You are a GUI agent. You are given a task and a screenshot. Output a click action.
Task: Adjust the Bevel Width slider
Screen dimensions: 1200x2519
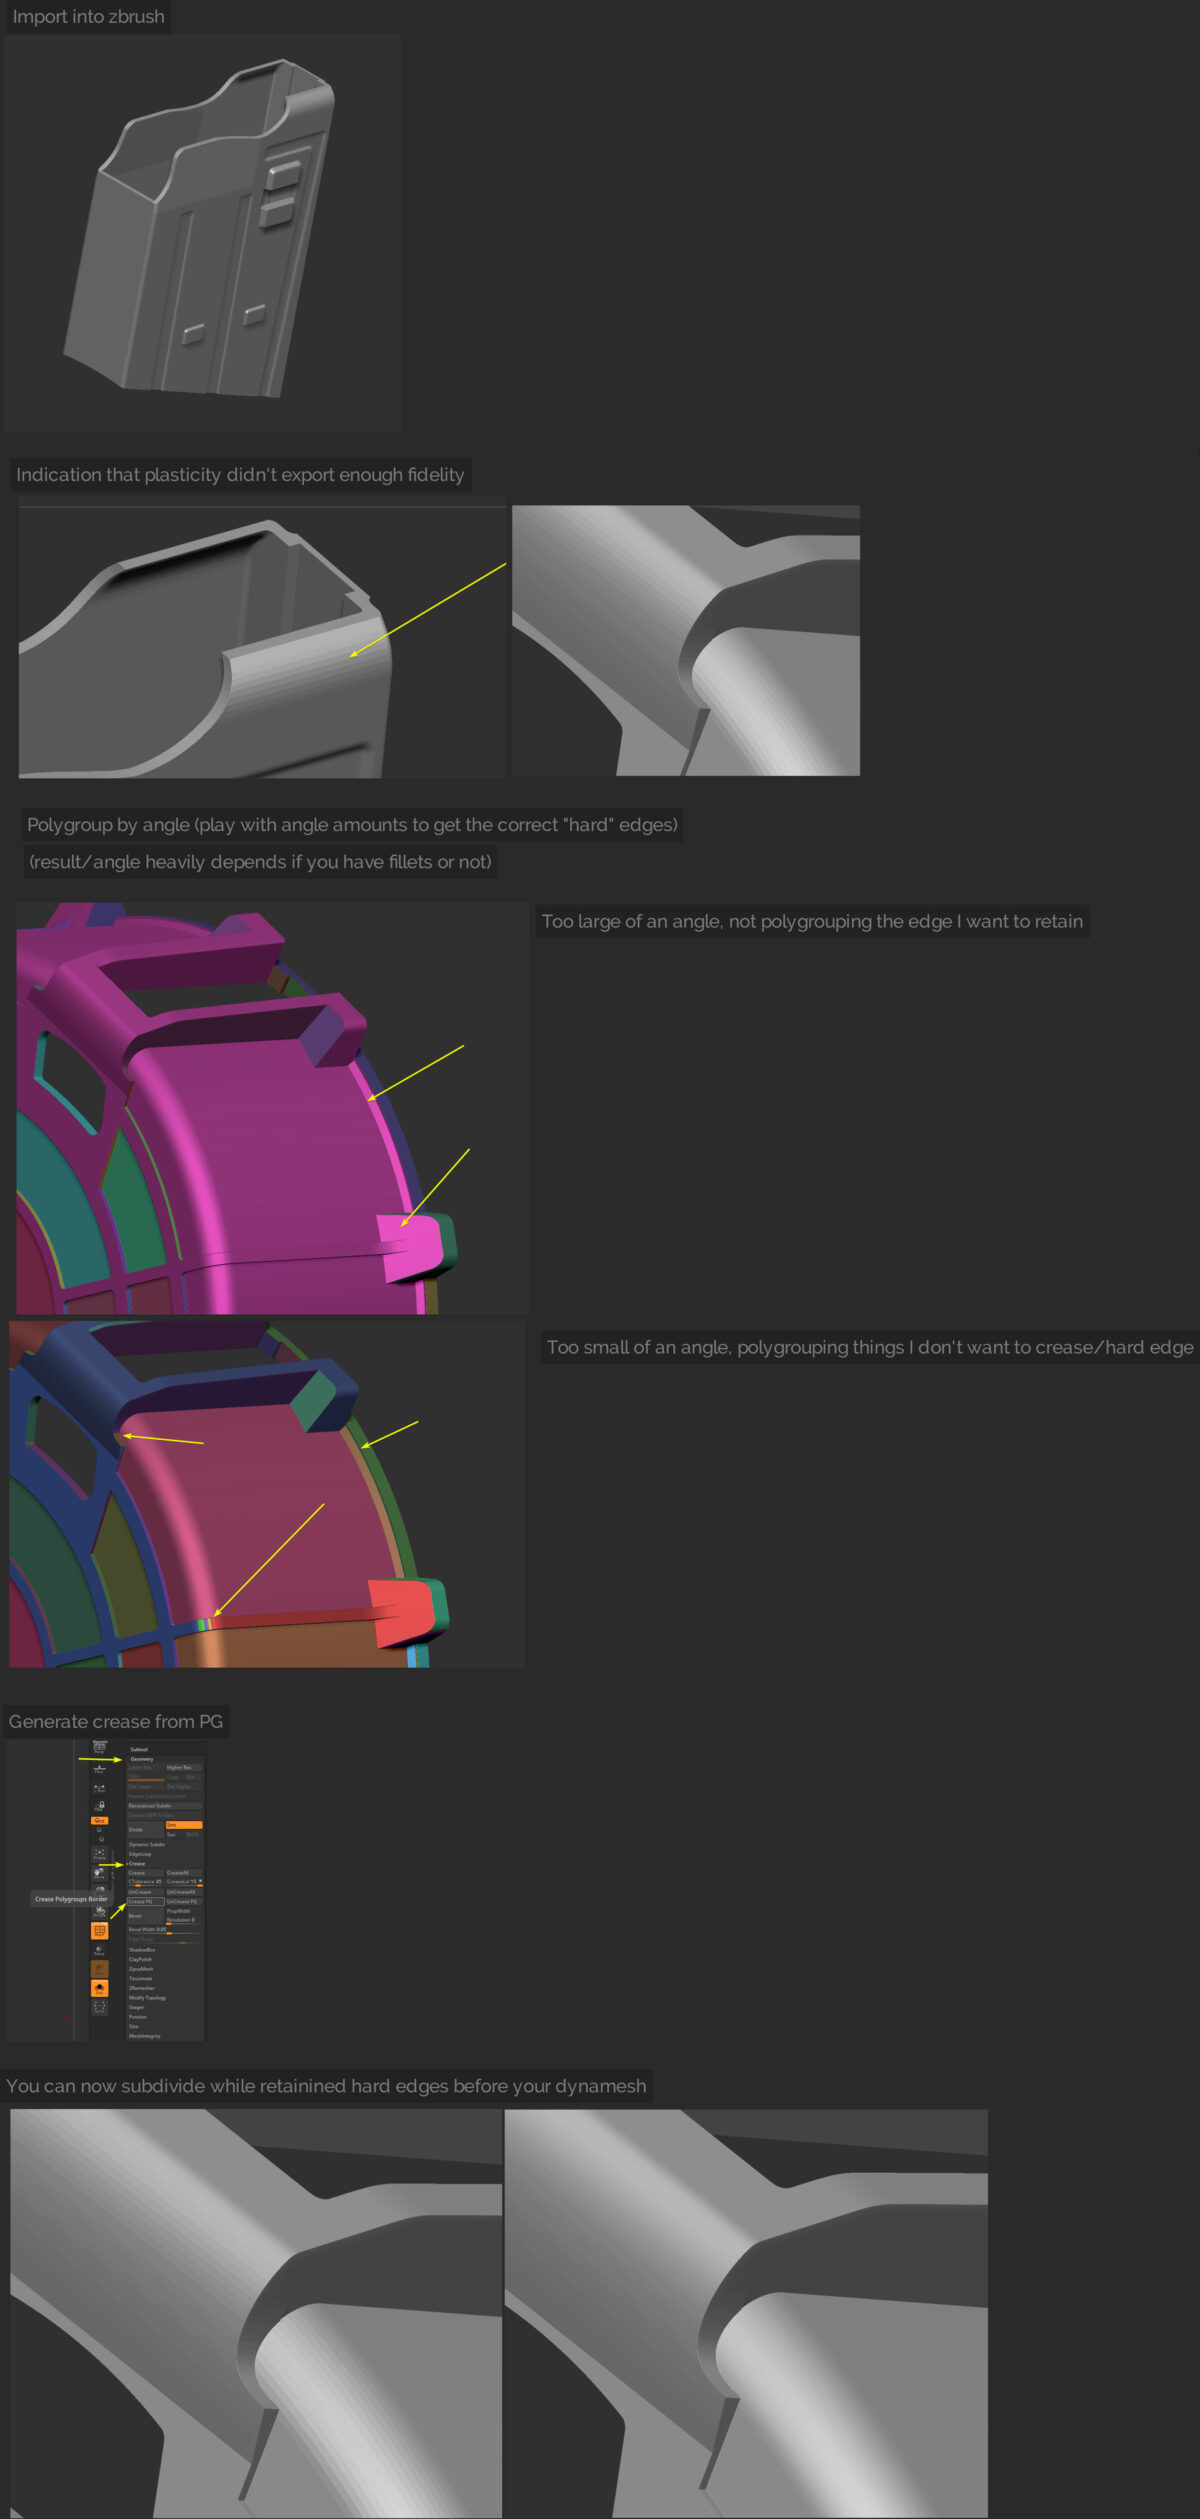164,1931
